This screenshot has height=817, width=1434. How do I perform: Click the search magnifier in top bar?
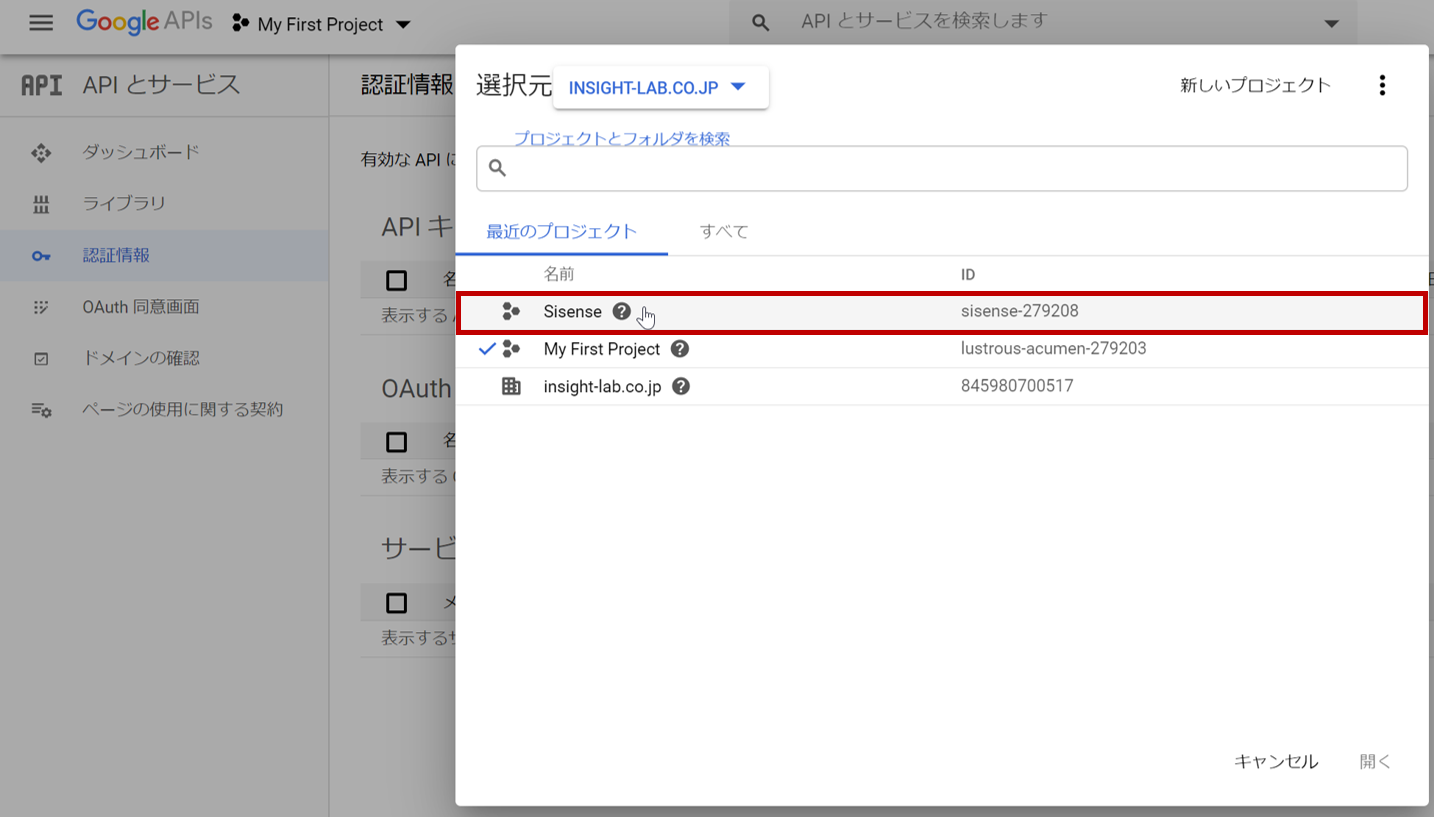760,22
